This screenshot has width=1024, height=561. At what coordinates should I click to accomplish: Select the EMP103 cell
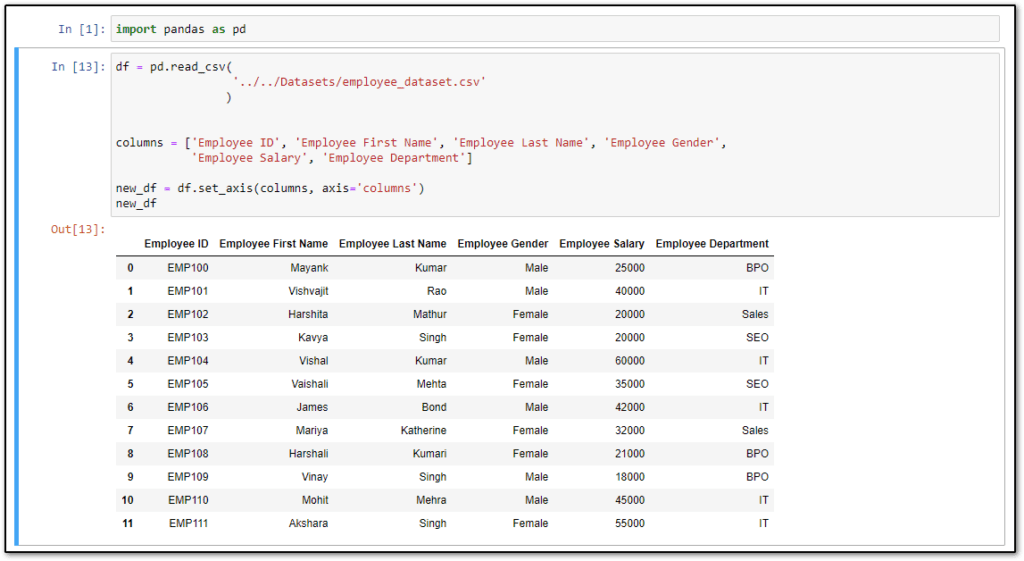pos(188,338)
